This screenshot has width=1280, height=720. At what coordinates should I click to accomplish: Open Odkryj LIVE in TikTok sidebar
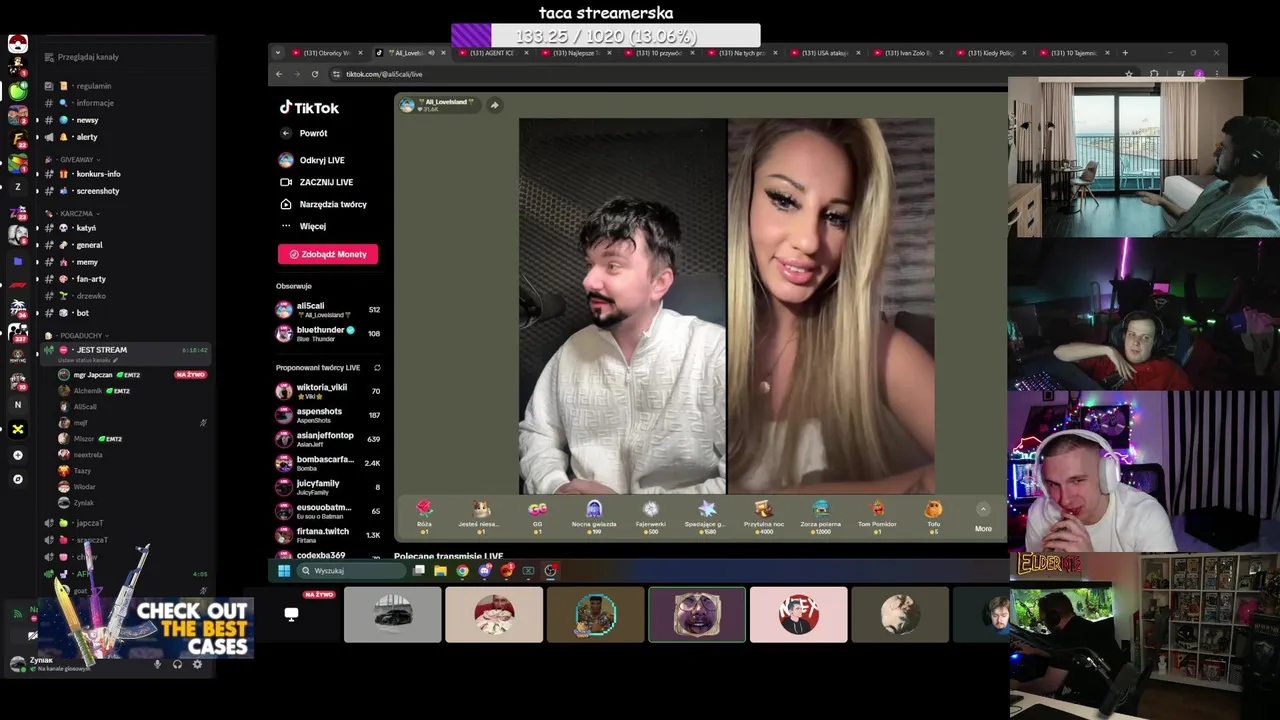312,160
